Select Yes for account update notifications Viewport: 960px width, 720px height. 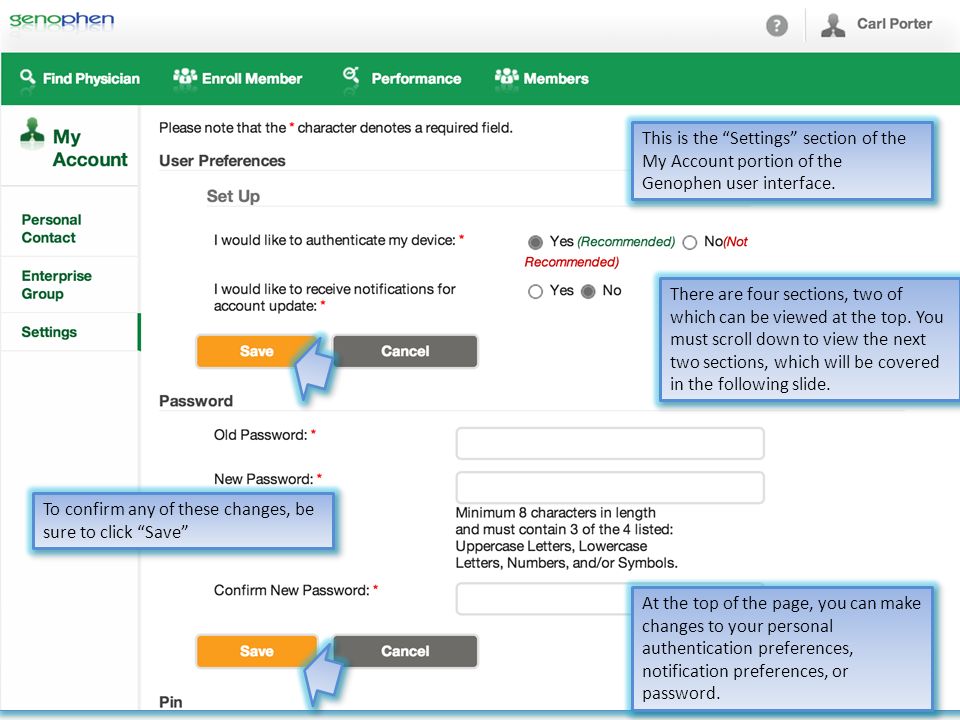[x=535, y=291]
